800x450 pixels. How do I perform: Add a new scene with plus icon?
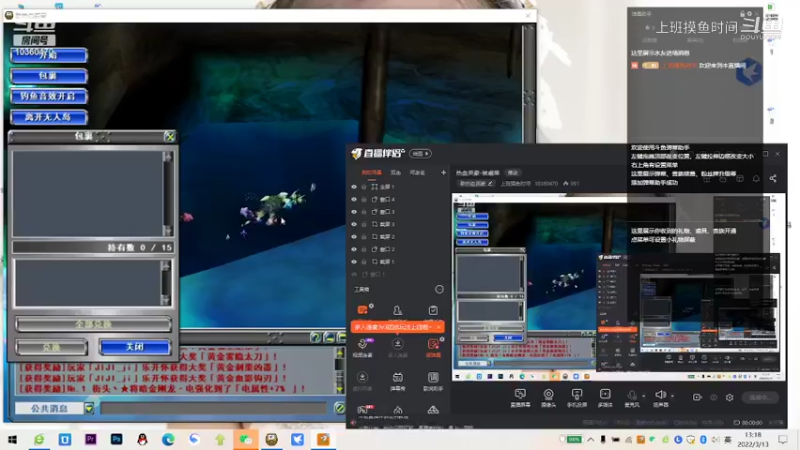tap(443, 172)
